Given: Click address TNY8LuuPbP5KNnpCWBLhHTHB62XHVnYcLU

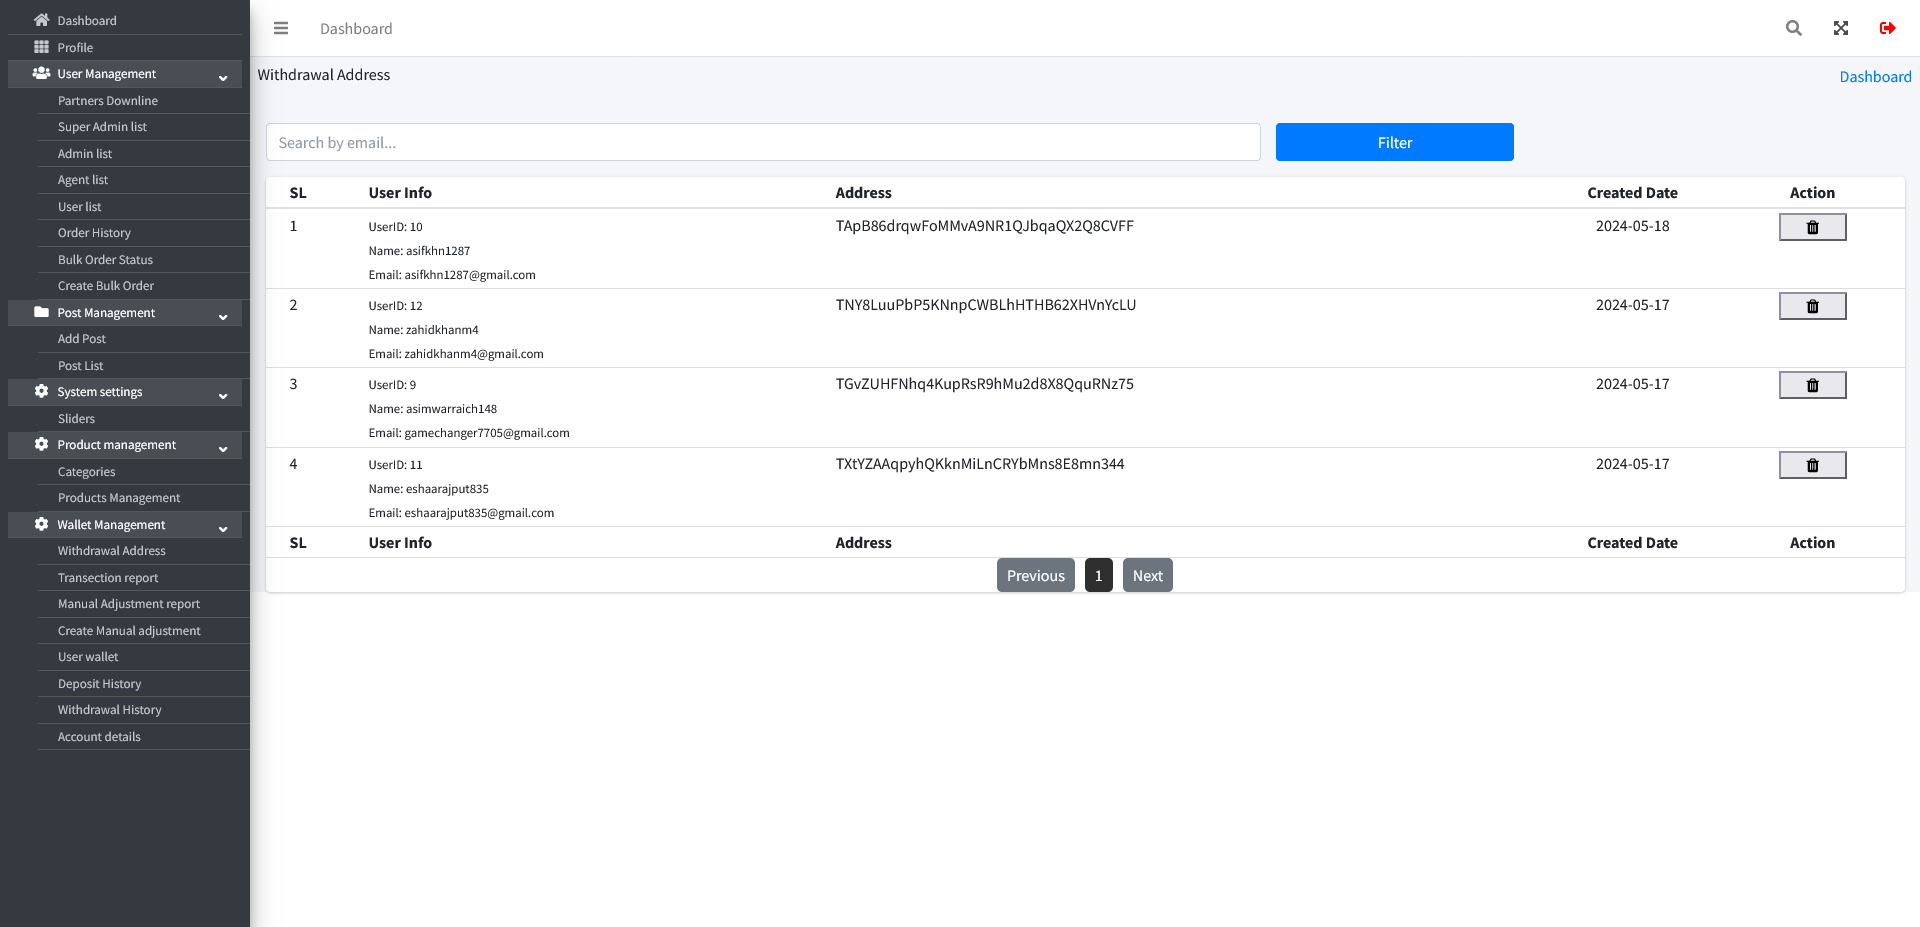Looking at the screenshot, I should tap(985, 305).
